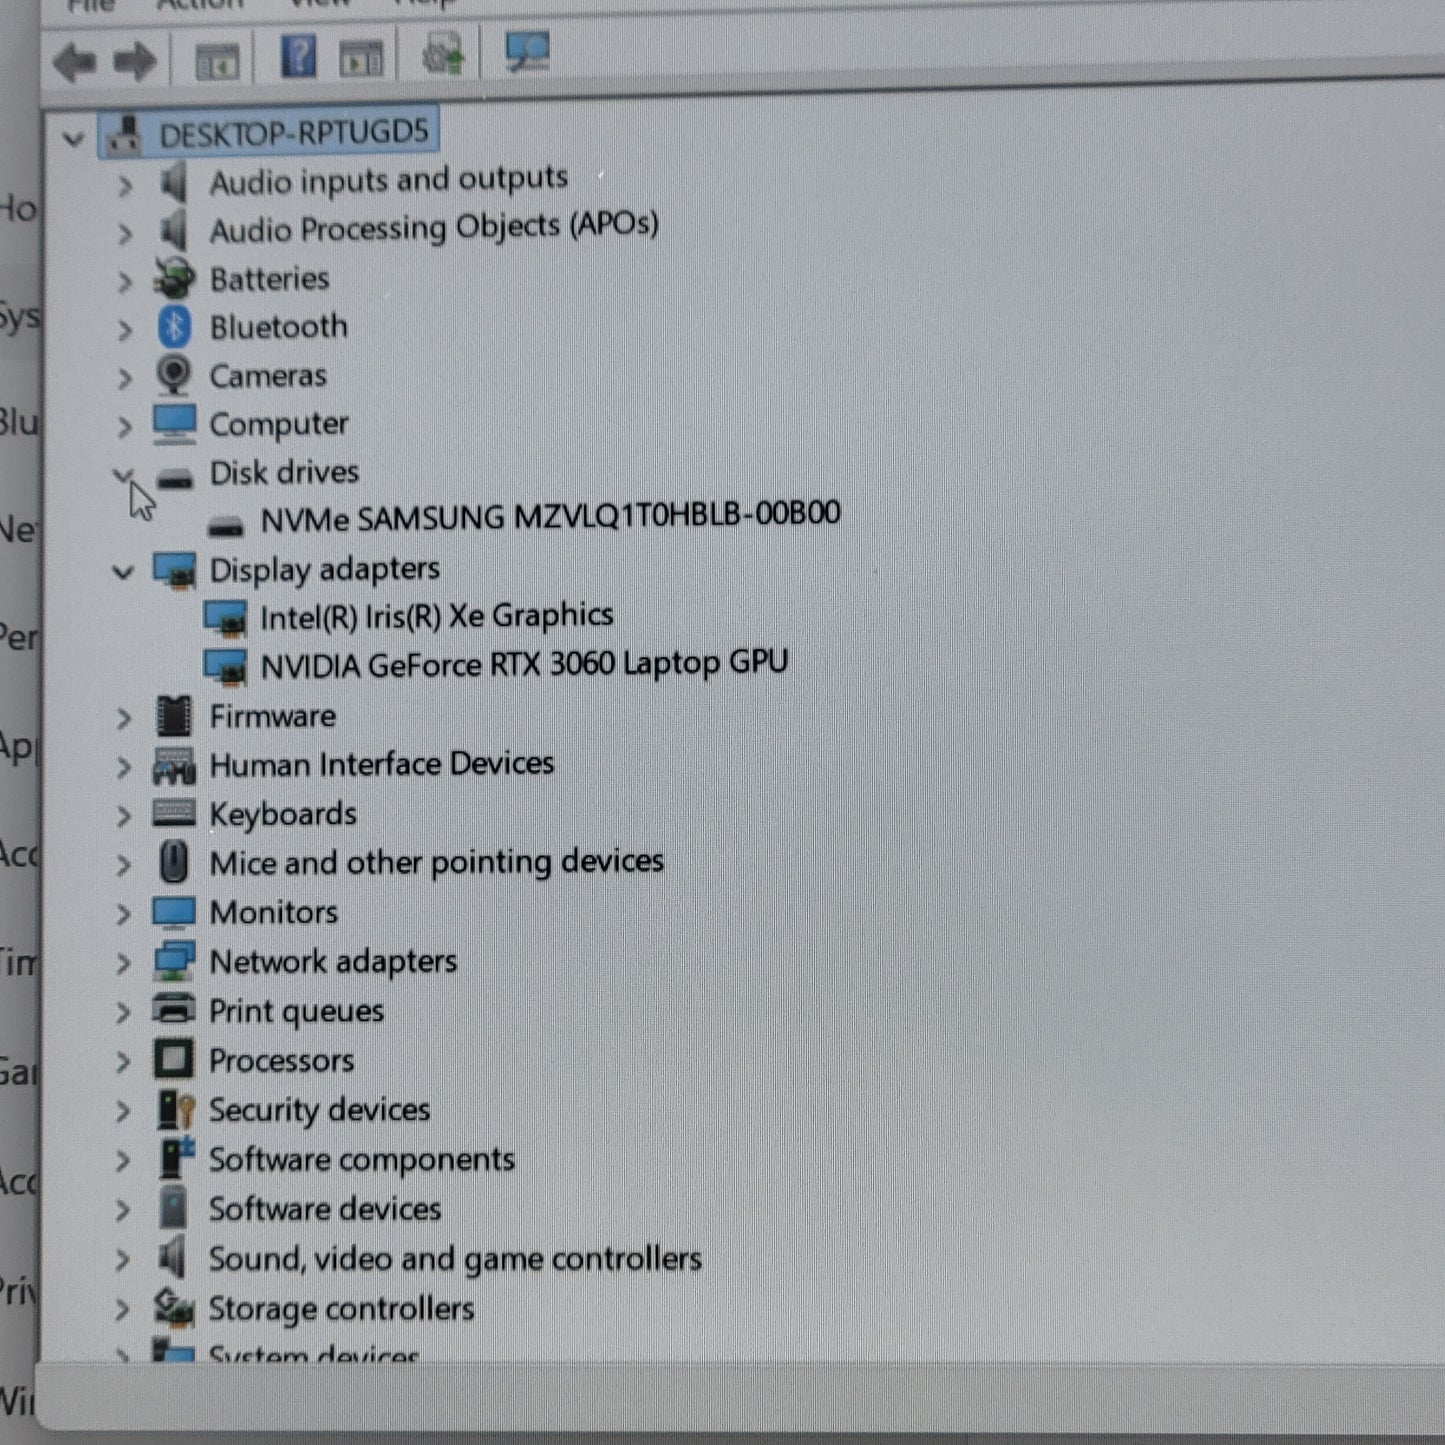Screen dimensions: 1445x1445
Task: Click the Update driver toolbar icon
Action: coord(444,53)
